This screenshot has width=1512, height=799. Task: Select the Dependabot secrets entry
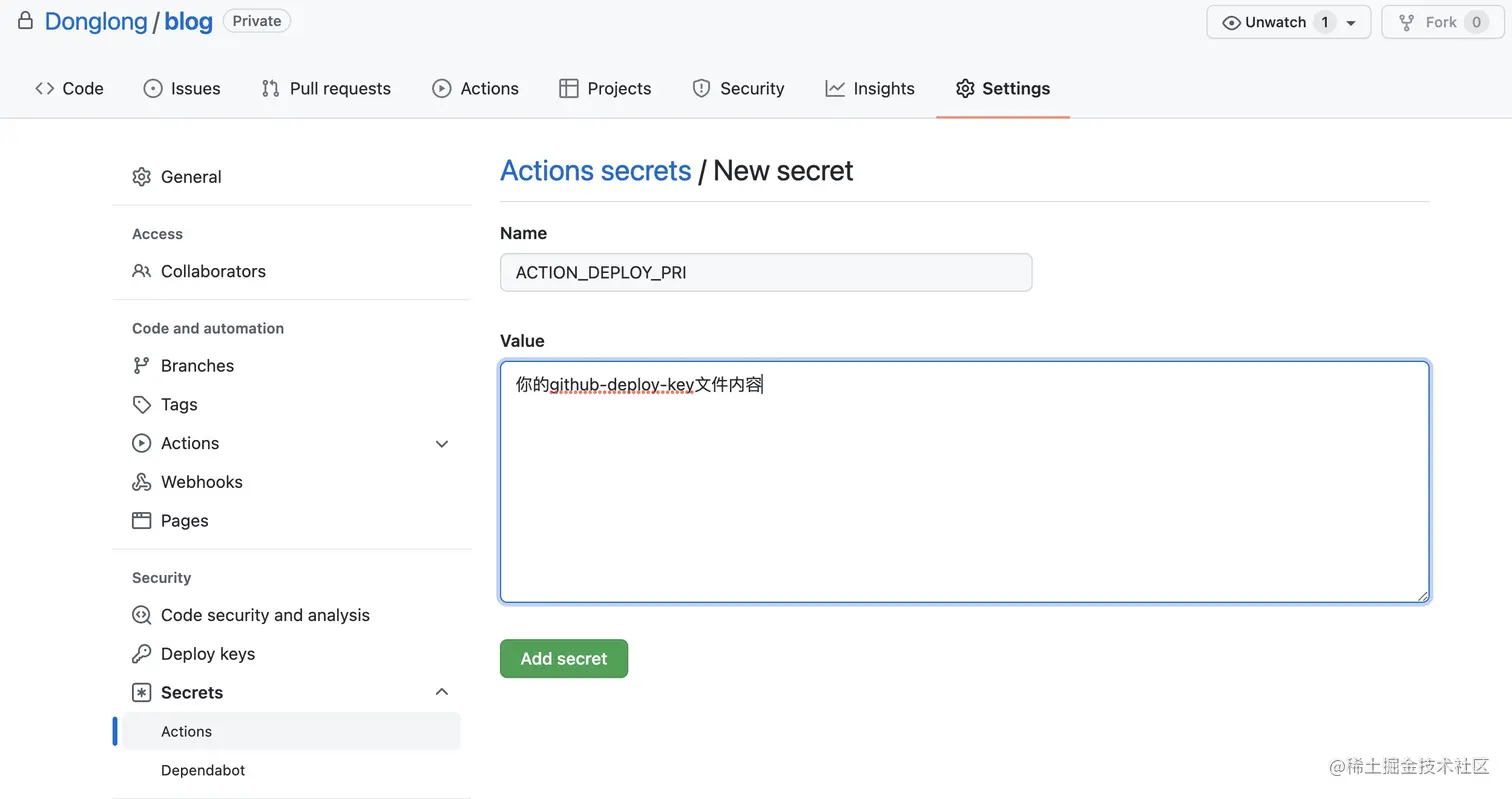click(x=203, y=770)
